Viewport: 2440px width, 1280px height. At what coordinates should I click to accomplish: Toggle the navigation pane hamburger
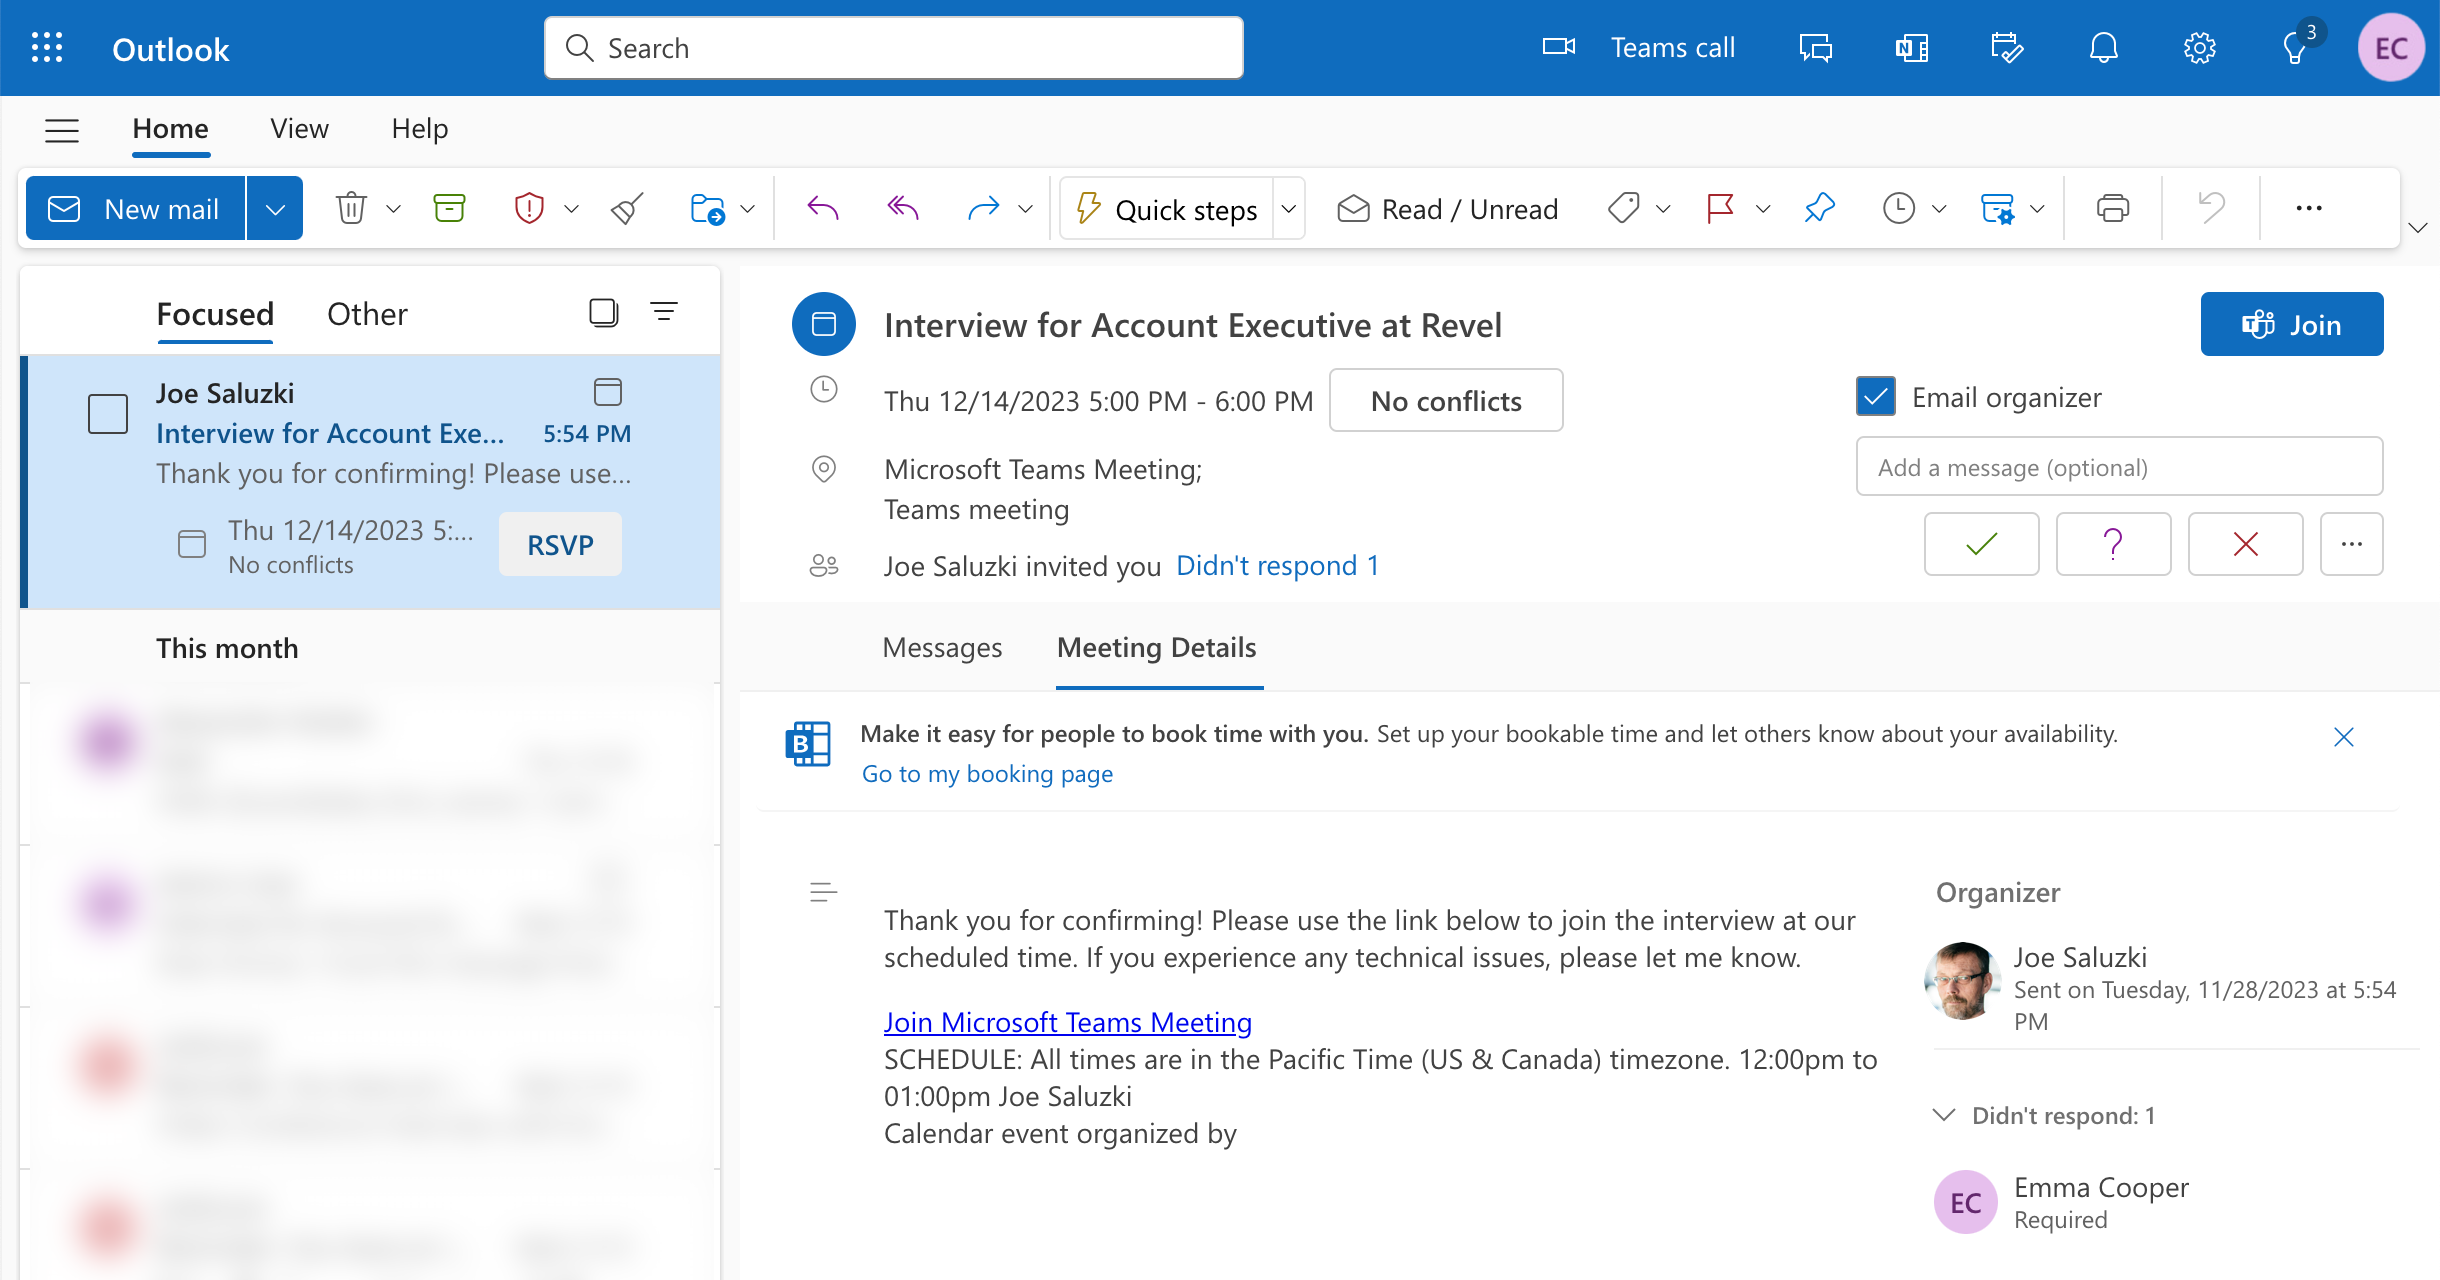62,129
